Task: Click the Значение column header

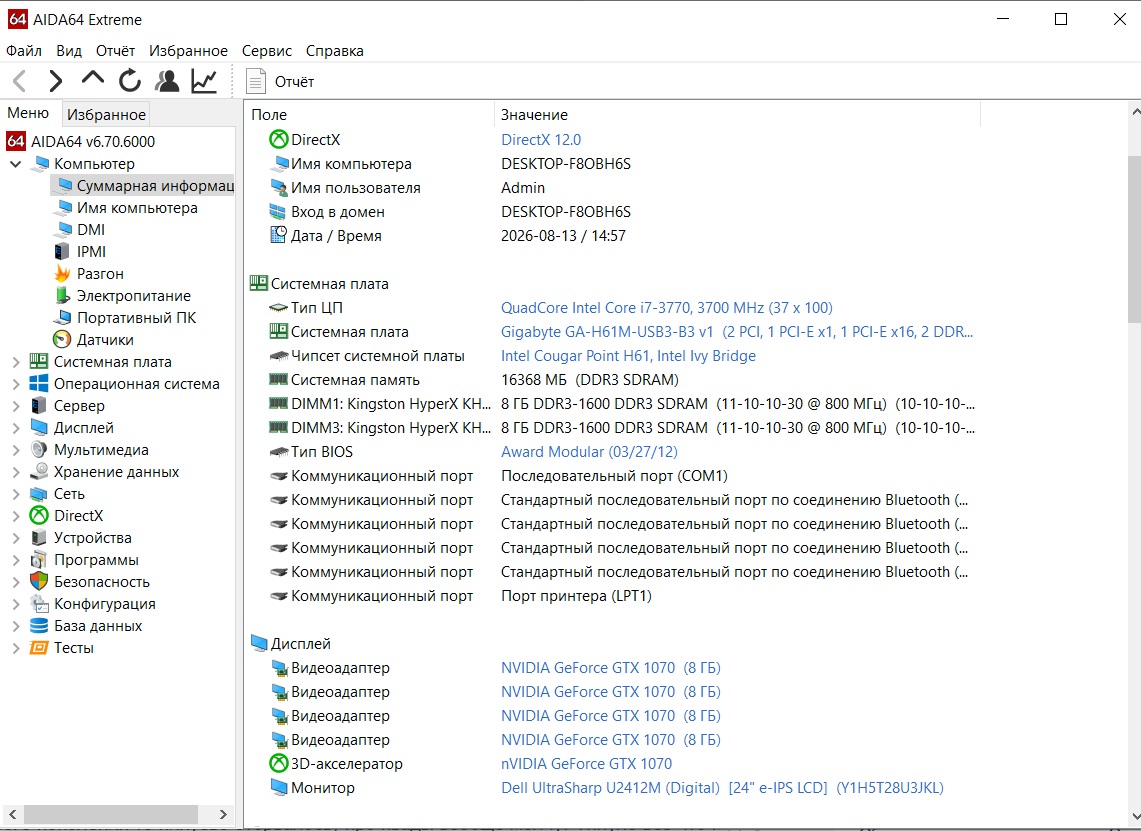Action: tap(737, 114)
